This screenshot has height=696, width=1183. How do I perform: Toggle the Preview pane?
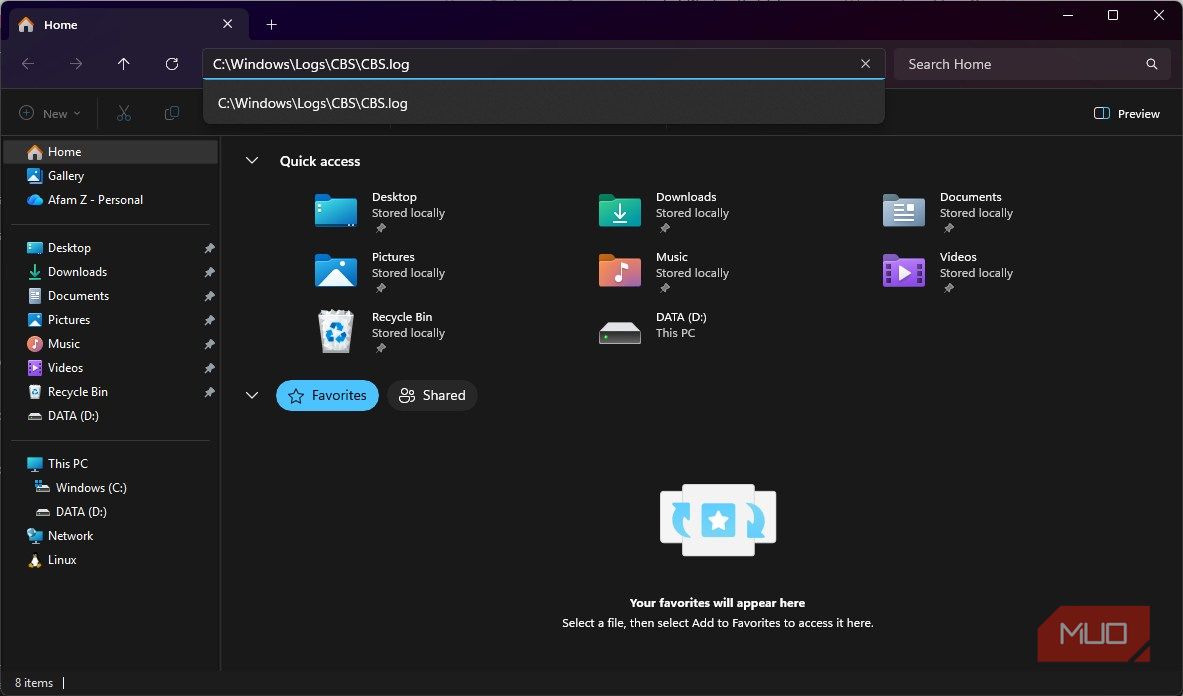(1126, 113)
